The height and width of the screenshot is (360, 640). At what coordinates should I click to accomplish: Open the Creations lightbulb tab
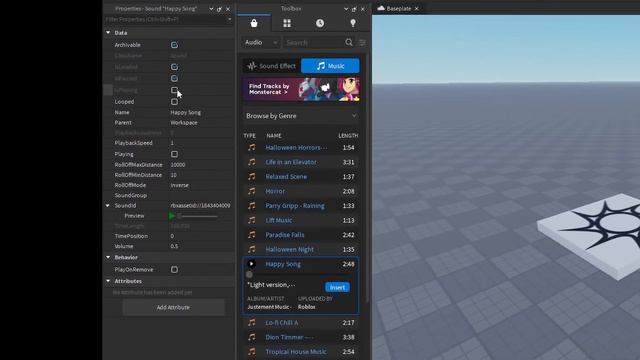pos(353,23)
